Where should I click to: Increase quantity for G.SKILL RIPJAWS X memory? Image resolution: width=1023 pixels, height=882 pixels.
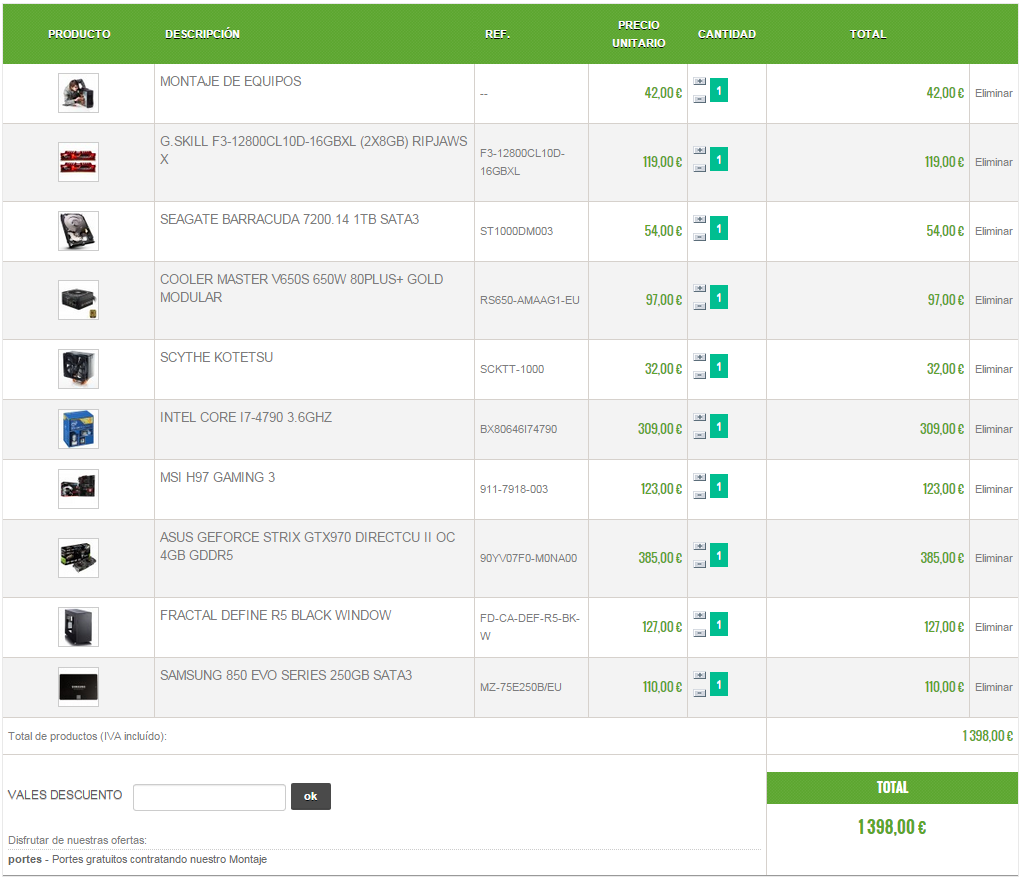pyautogui.click(x=699, y=151)
